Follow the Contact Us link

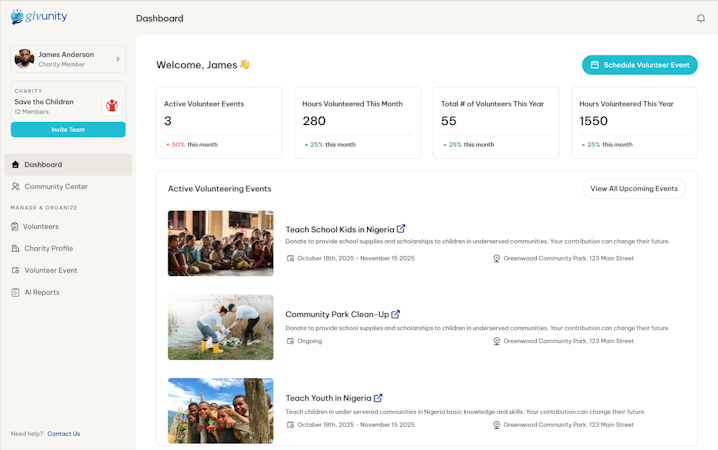point(63,434)
